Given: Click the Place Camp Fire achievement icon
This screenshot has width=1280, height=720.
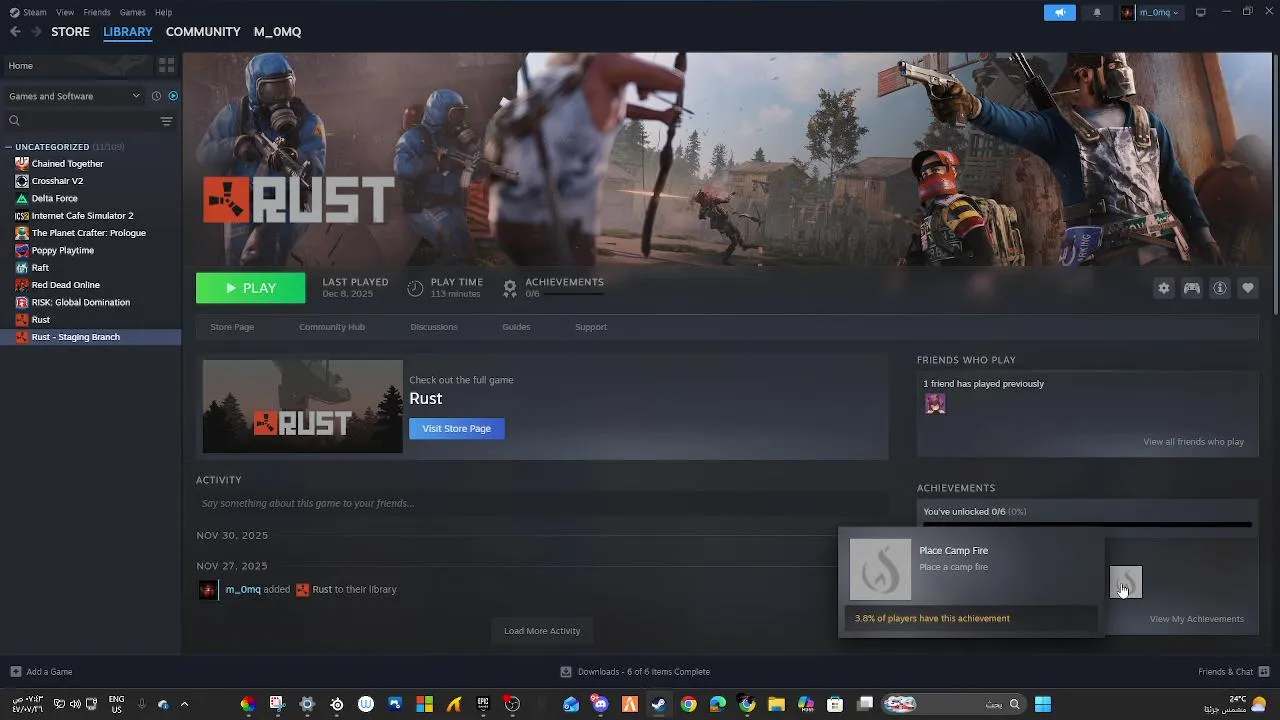Looking at the screenshot, I should 1126,582.
